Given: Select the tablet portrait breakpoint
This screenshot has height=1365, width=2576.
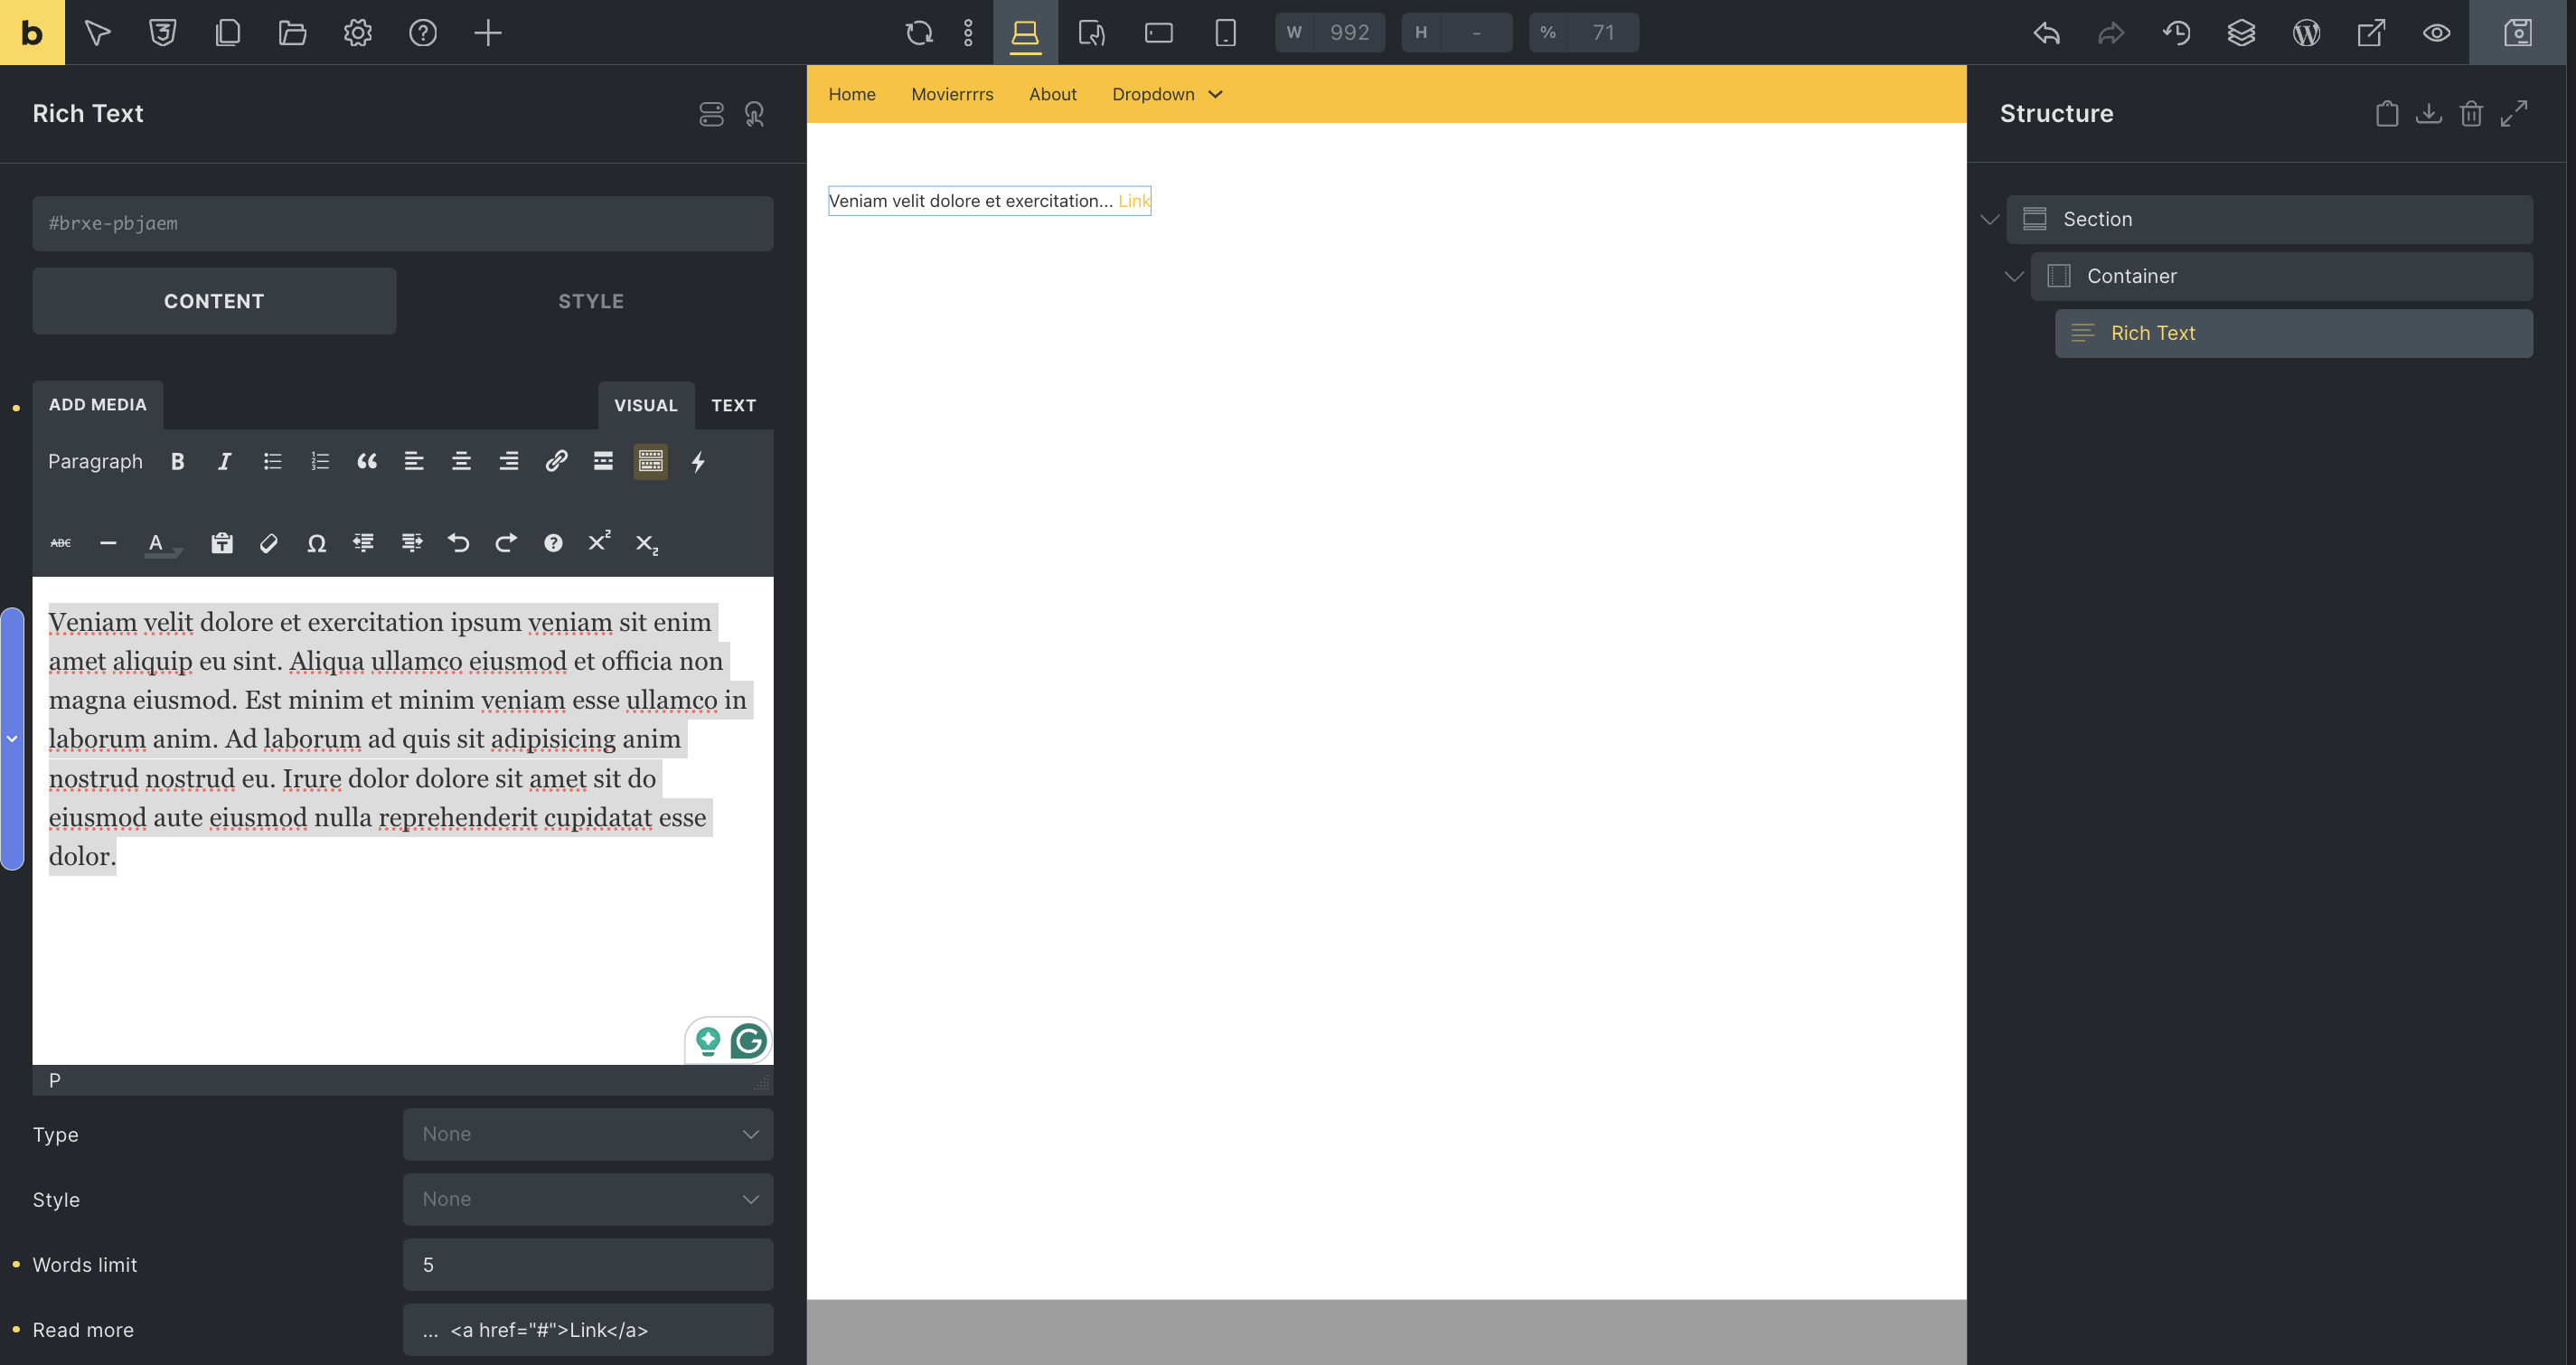Looking at the screenshot, I should coord(1092,33).
